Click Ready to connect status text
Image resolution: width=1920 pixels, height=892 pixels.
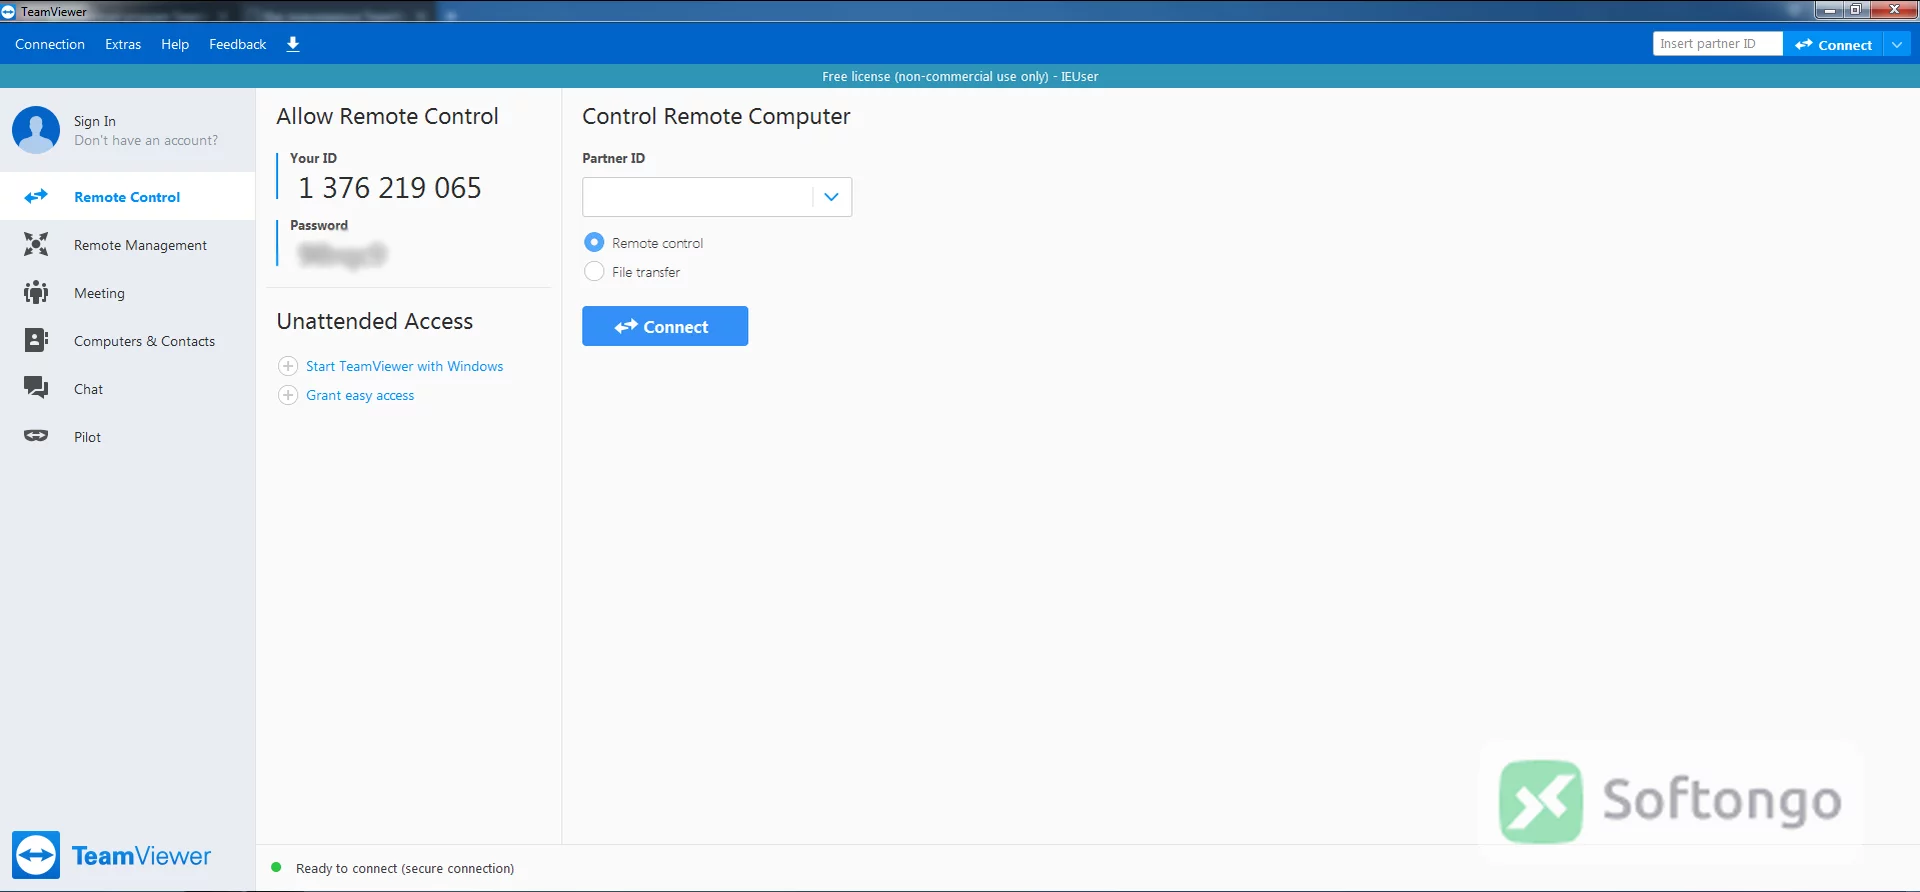405,868
